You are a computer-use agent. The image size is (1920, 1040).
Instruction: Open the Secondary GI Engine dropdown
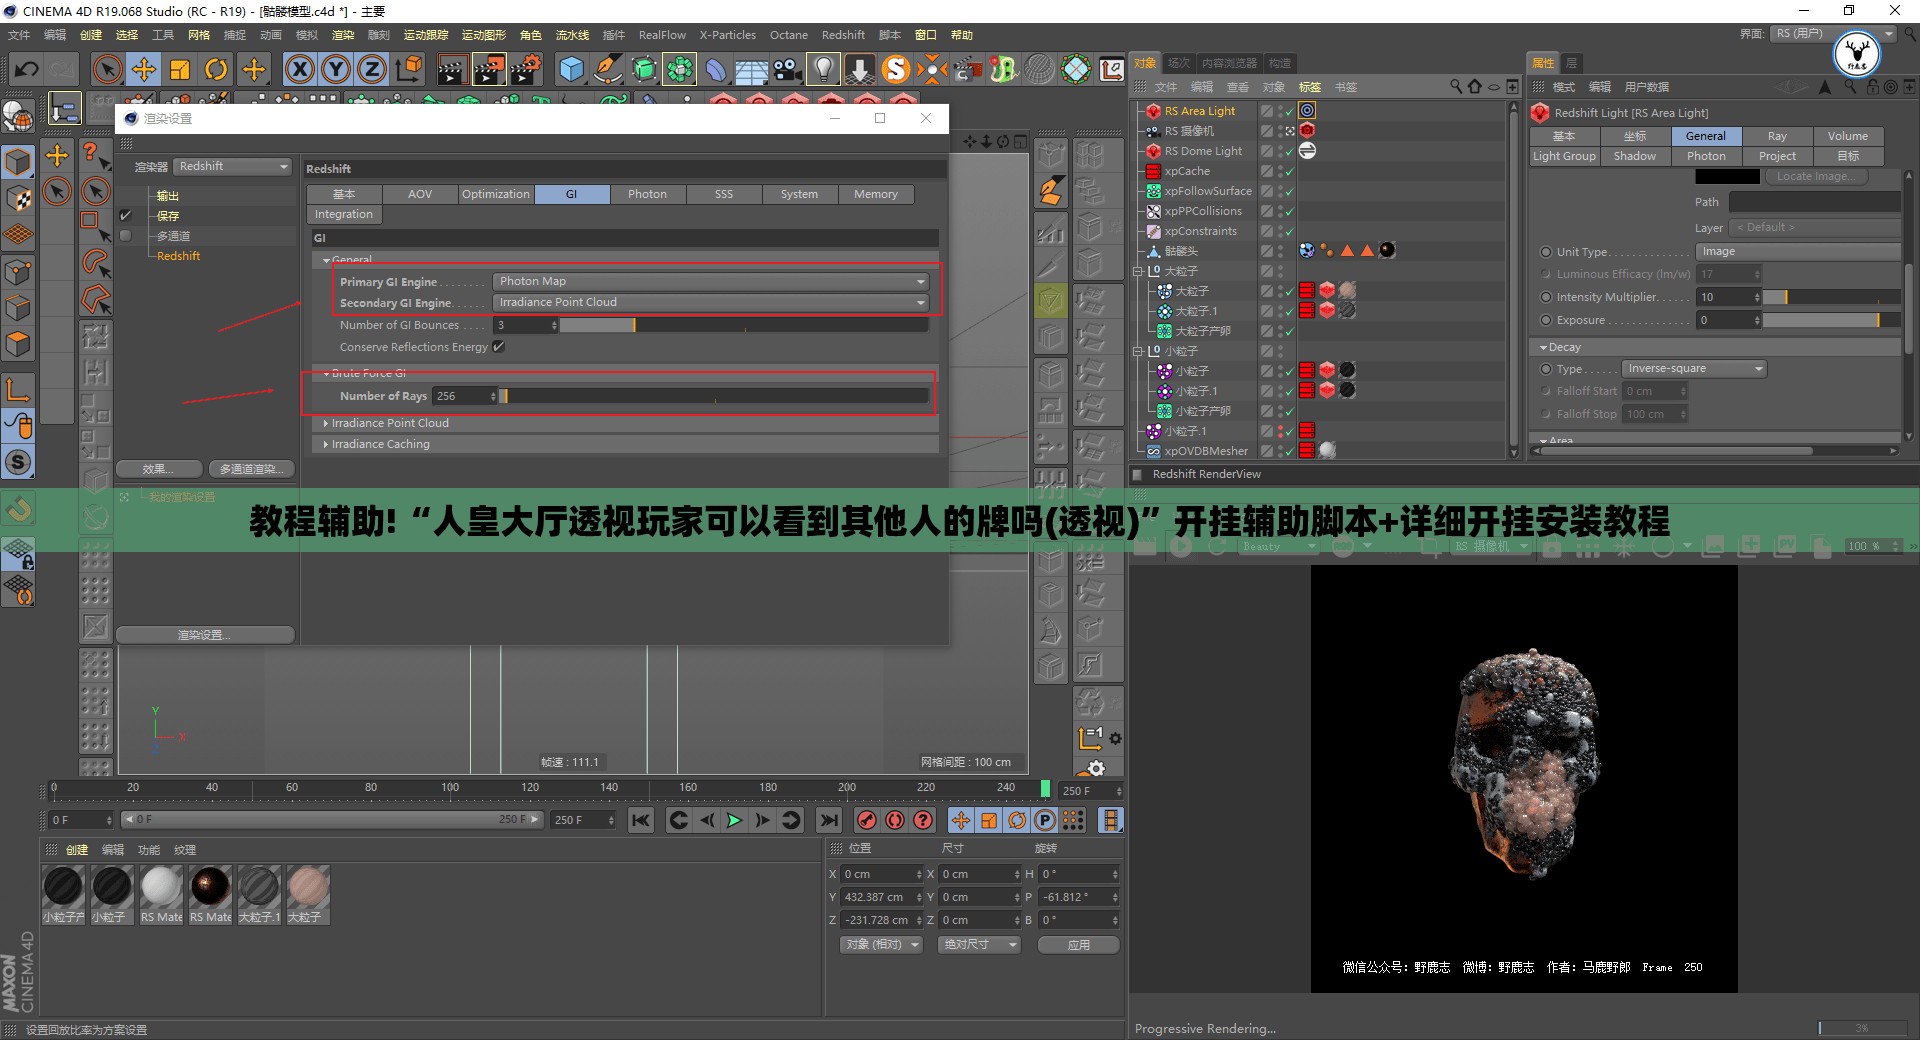point(712,302)
